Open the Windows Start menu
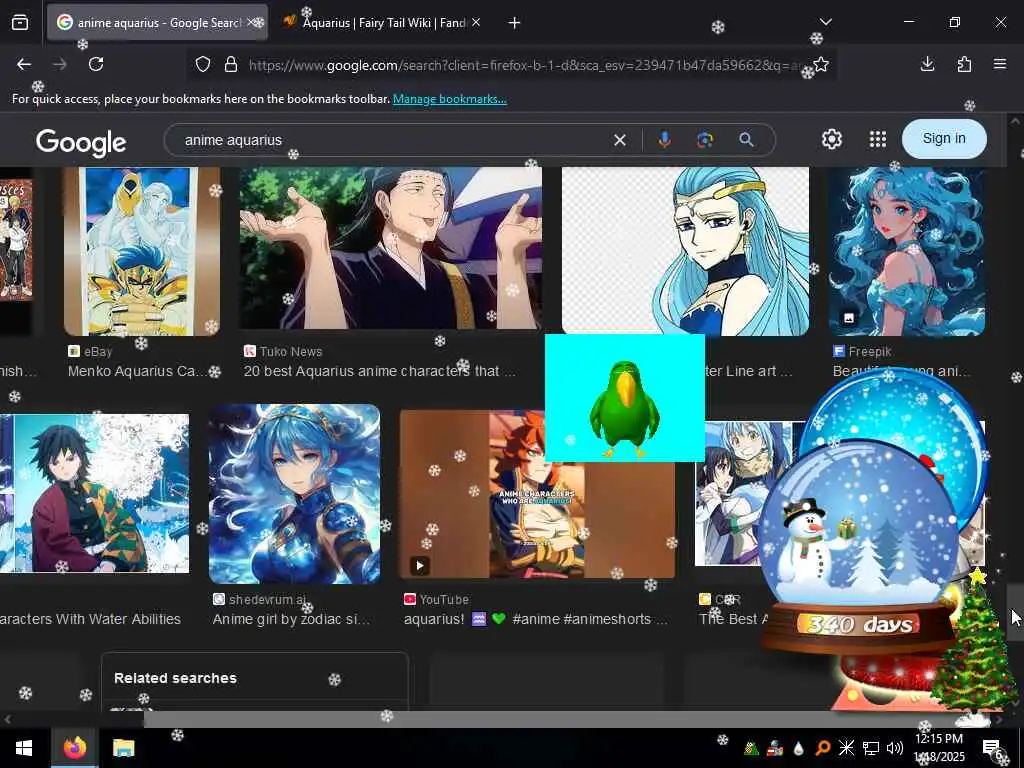 (24, 748)
